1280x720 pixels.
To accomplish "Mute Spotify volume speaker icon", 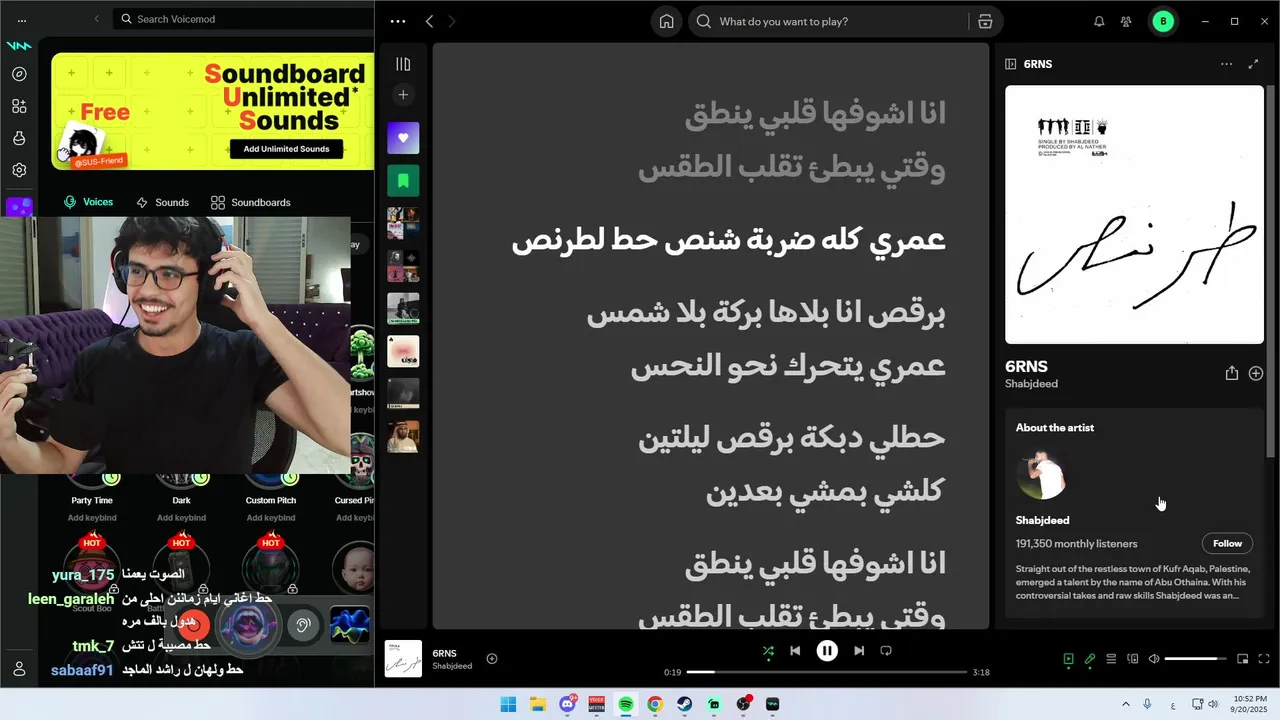I will pos(1154,659).
